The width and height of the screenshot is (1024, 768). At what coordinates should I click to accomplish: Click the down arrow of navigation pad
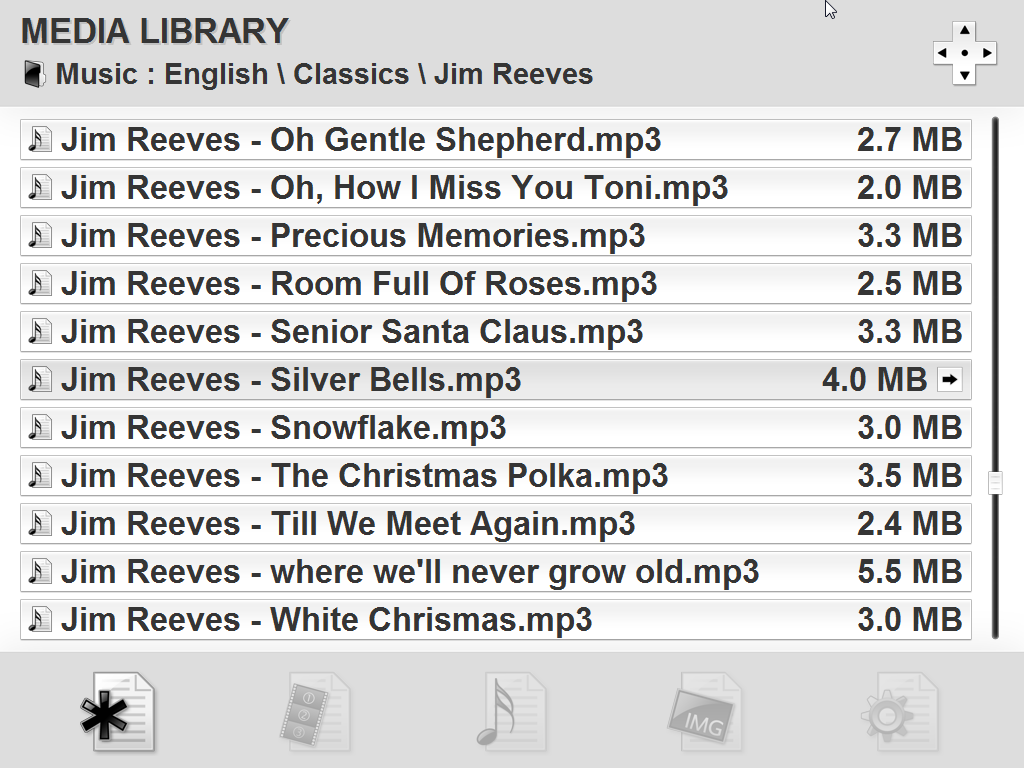(965, 76)
